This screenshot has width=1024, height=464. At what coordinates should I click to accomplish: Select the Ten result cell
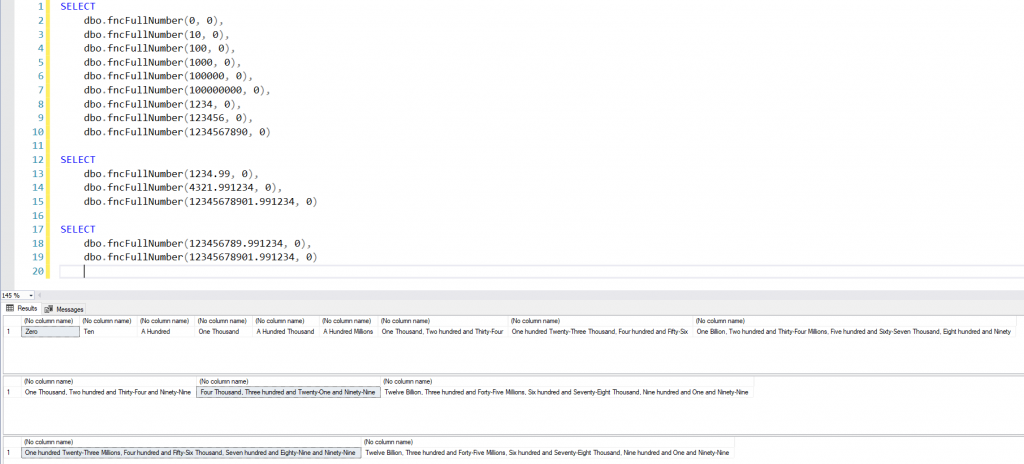click(109, 332)
